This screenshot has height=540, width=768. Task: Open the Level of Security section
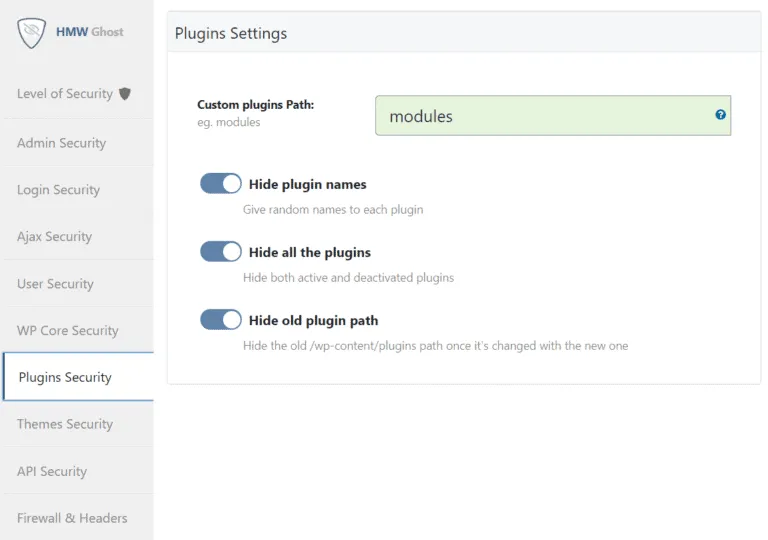65,94
